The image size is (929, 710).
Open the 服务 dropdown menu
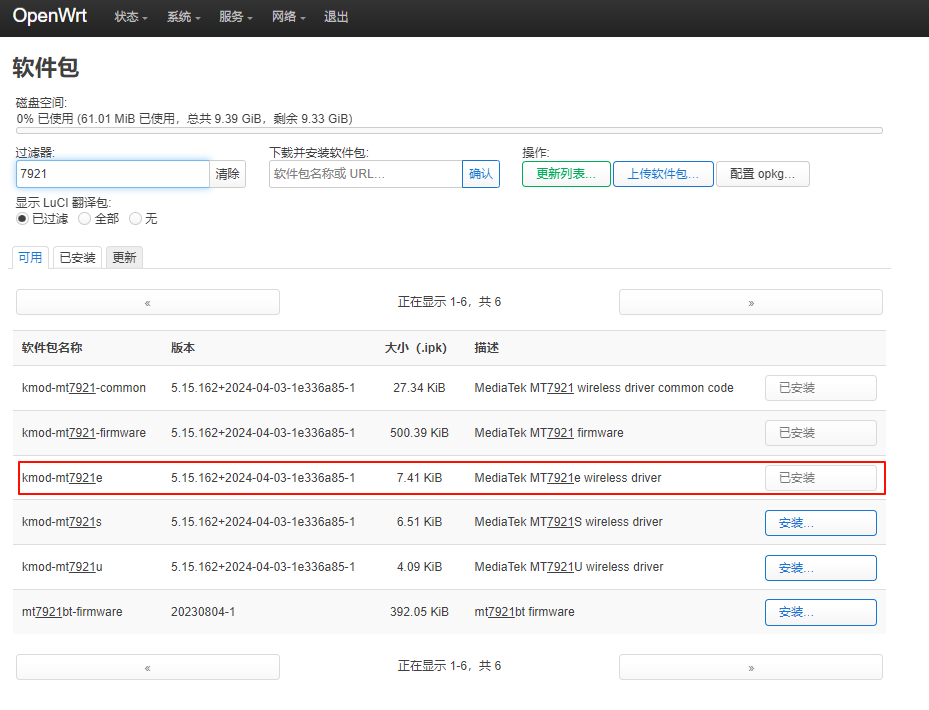236,17
